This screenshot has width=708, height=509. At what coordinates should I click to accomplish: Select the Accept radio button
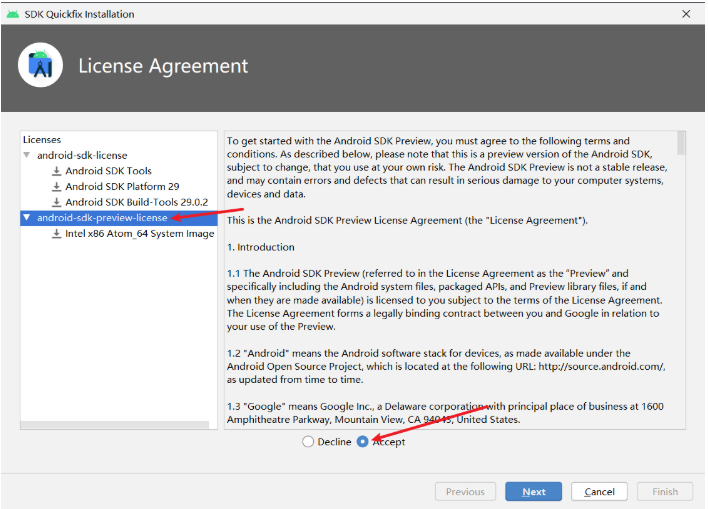[363, 441]
